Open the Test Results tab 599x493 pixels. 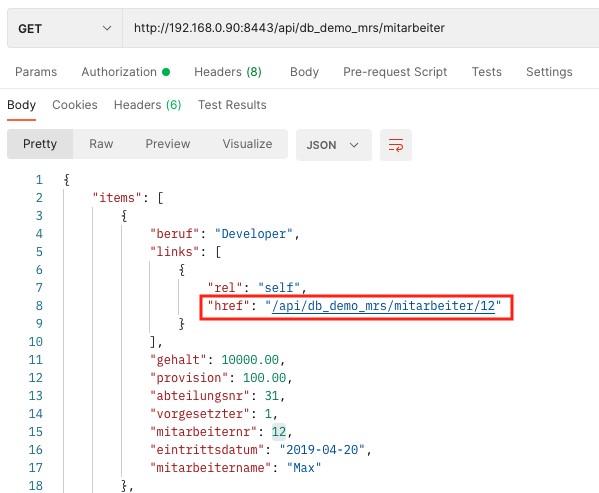(232, 105)
